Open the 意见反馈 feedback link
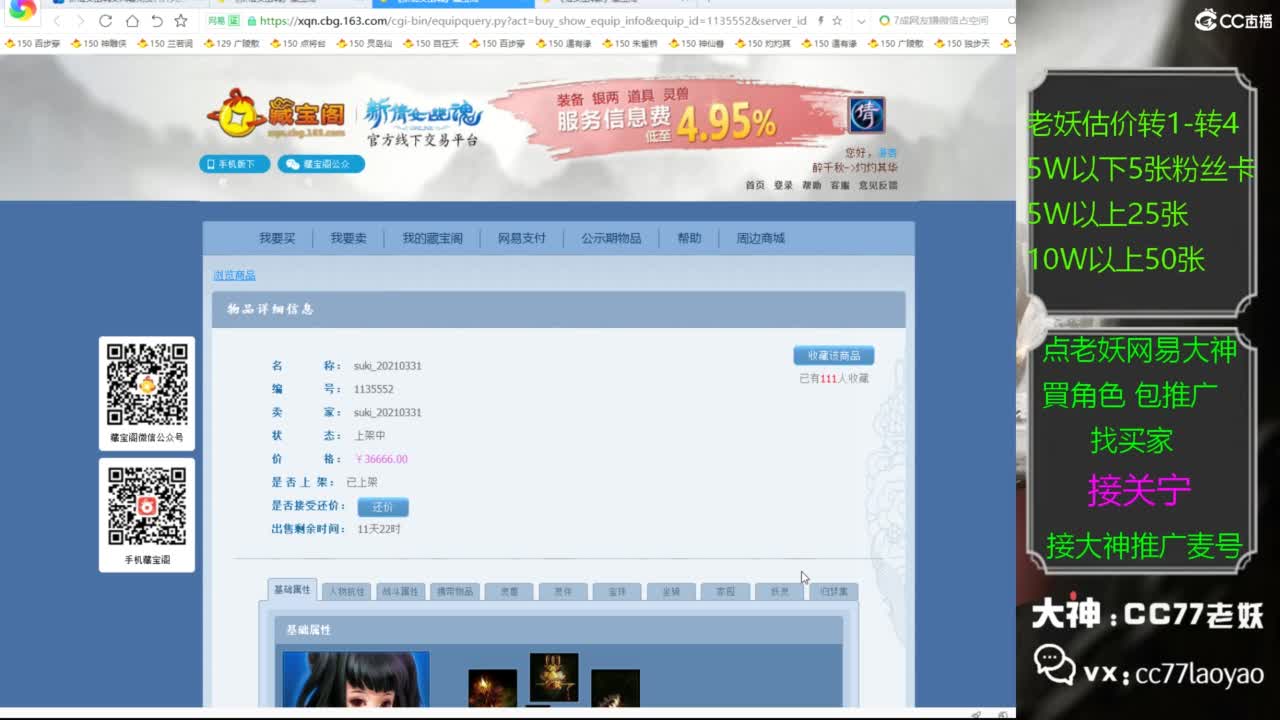The height and width of the screenshot is (720, 1280). click(878, 185)
